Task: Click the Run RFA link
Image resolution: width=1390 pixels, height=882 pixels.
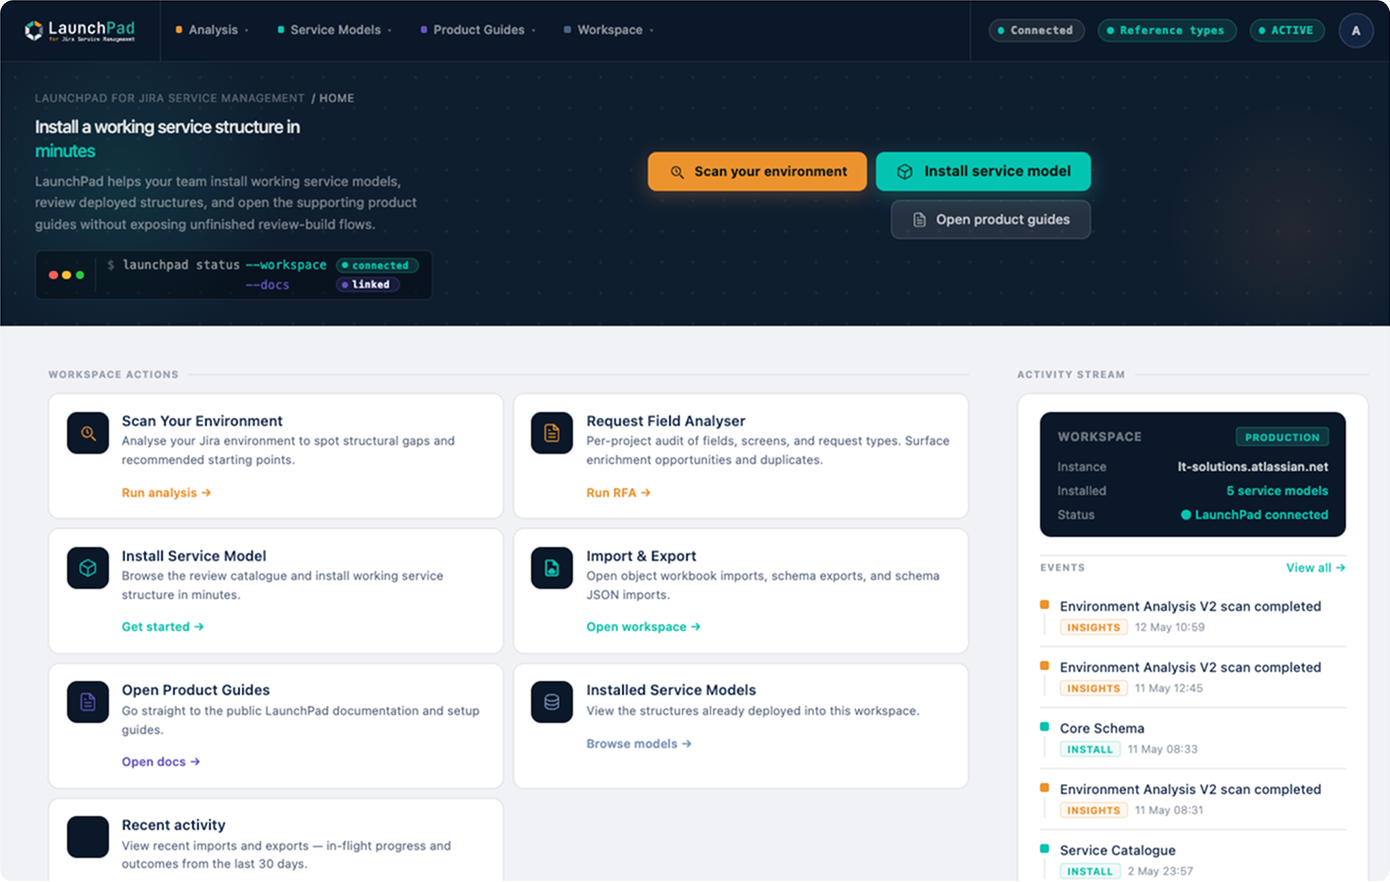Action: coord(618,493)
